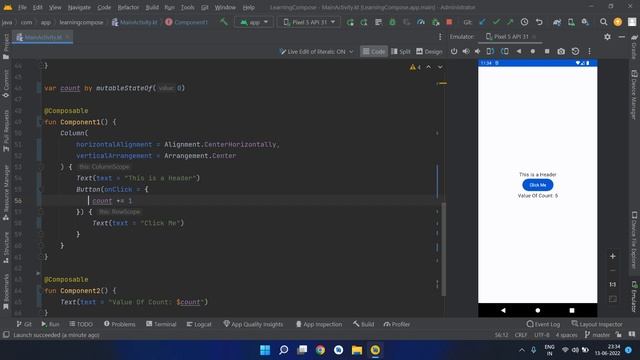Open the Device Manager toolbar icon
The image size is (640, 360).
571,22
